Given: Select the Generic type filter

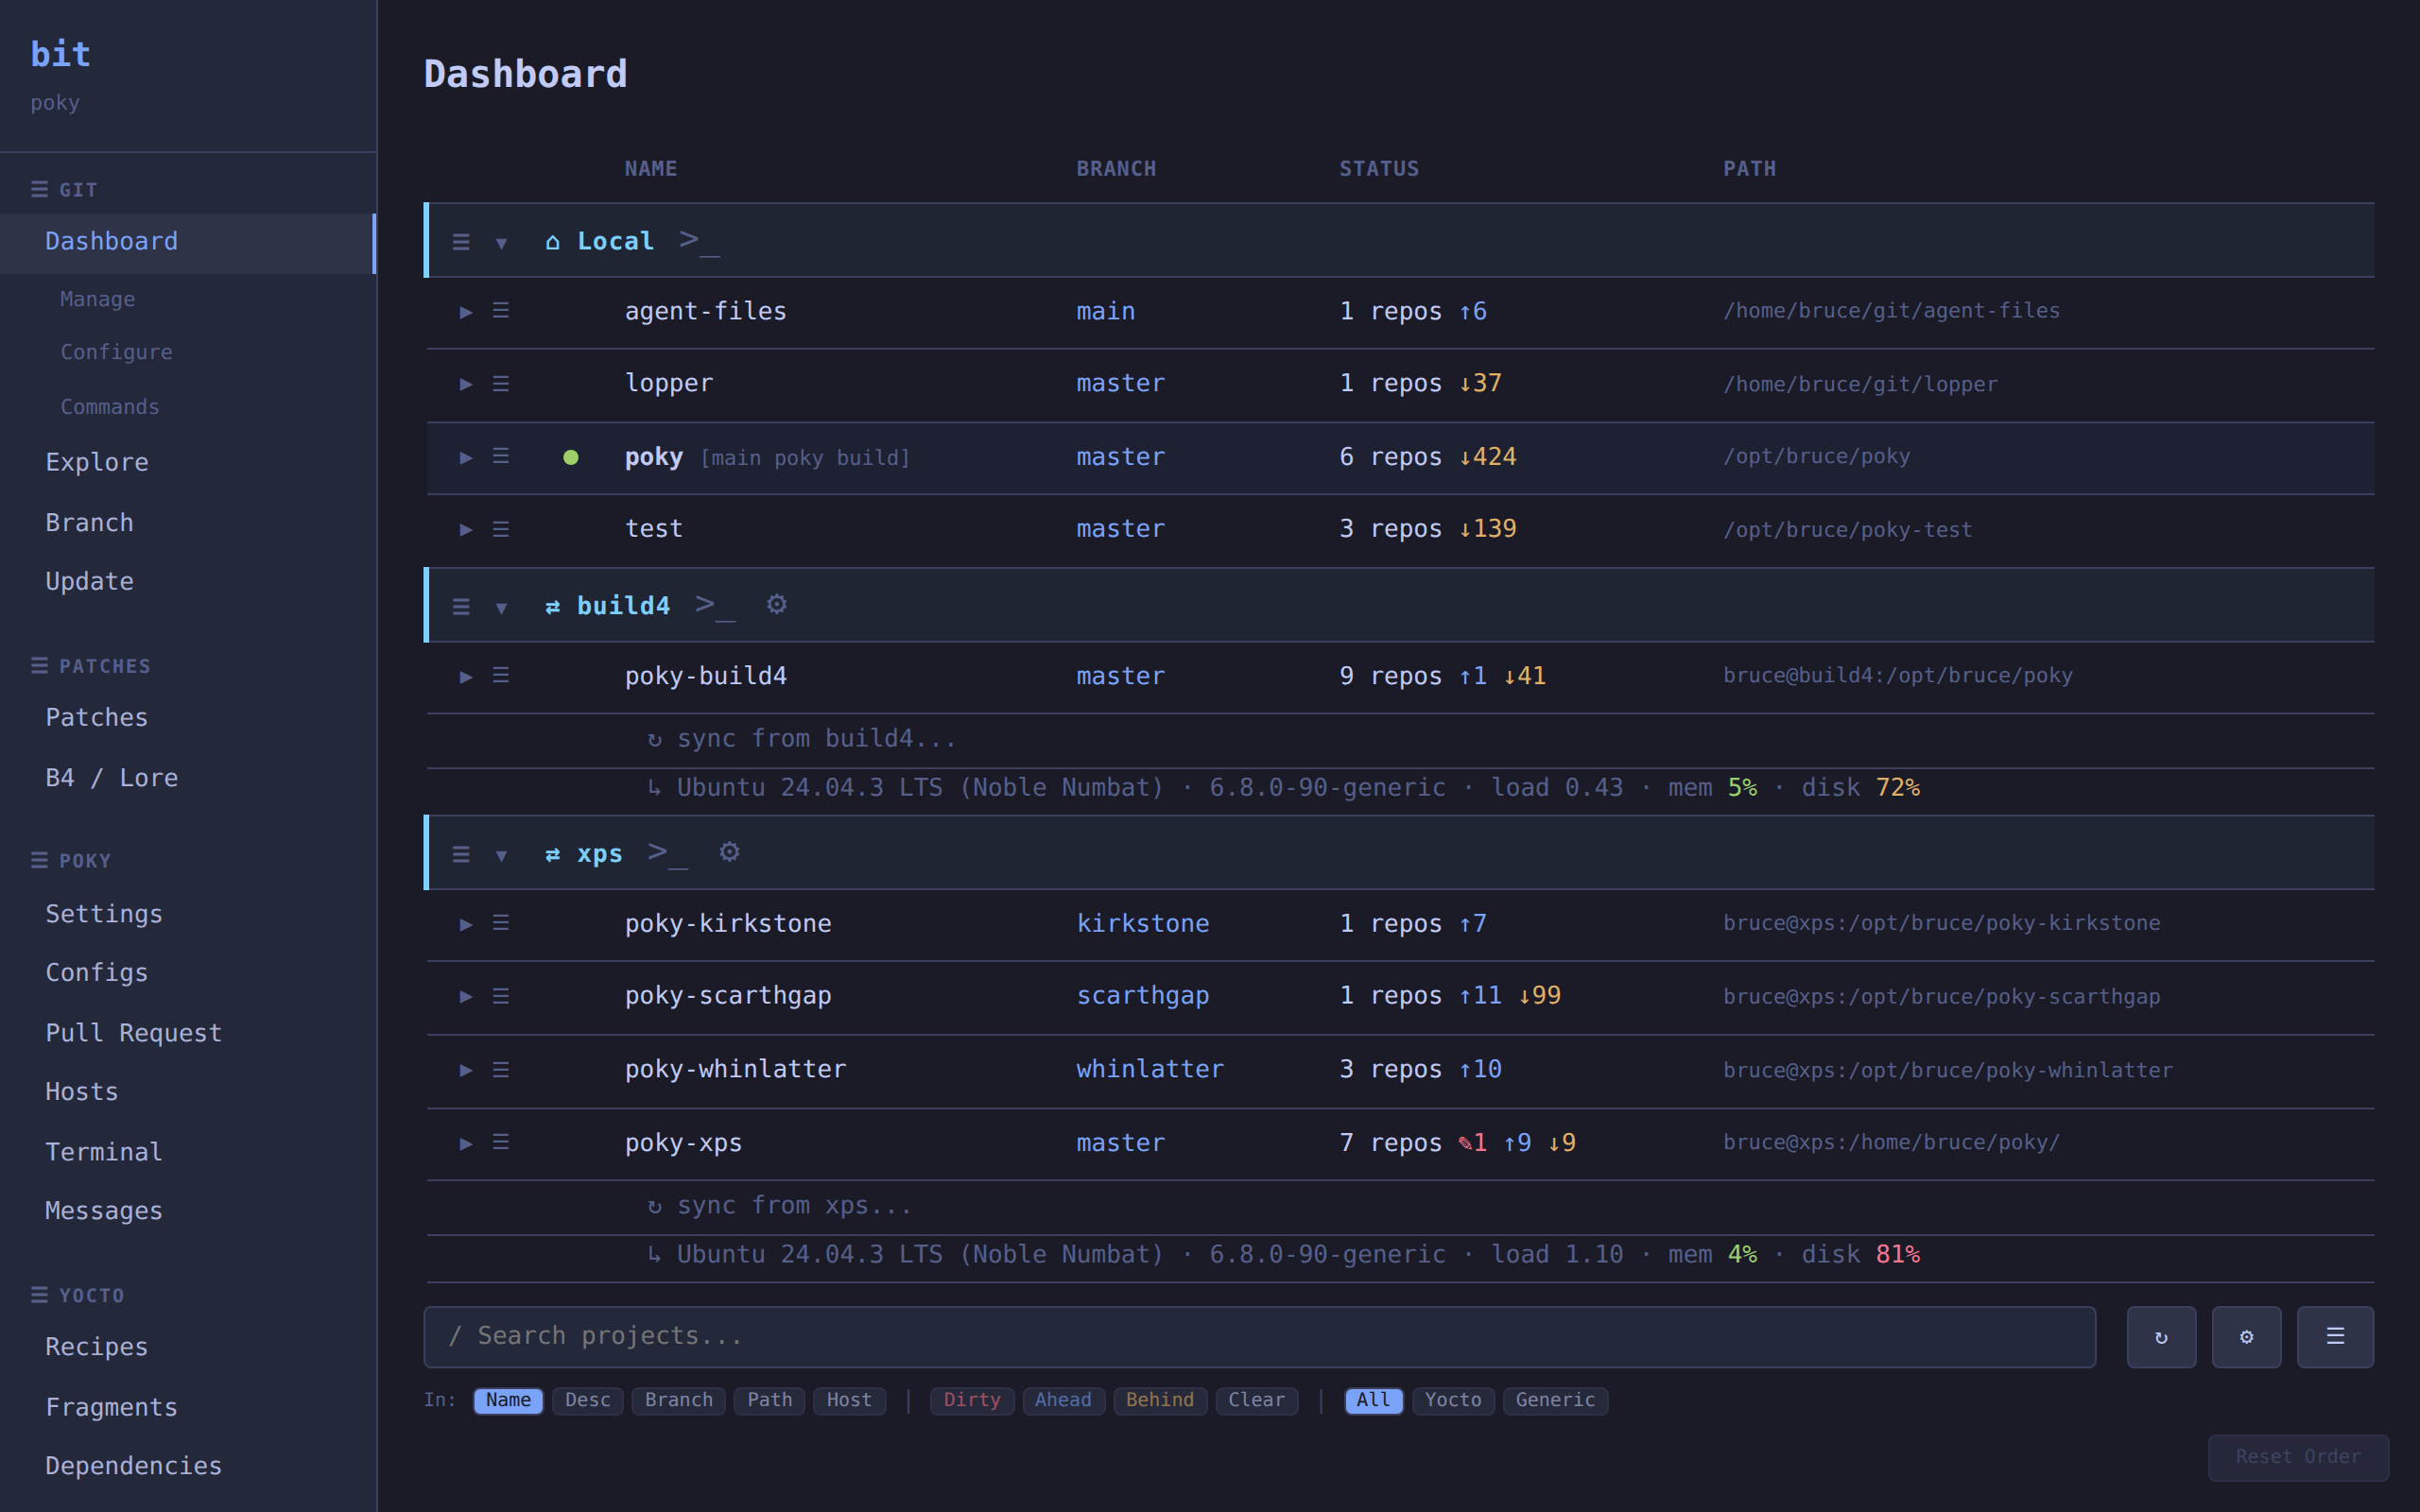Looking at the screenshot, I should pyautogui.click(x=1555, y=1400).
